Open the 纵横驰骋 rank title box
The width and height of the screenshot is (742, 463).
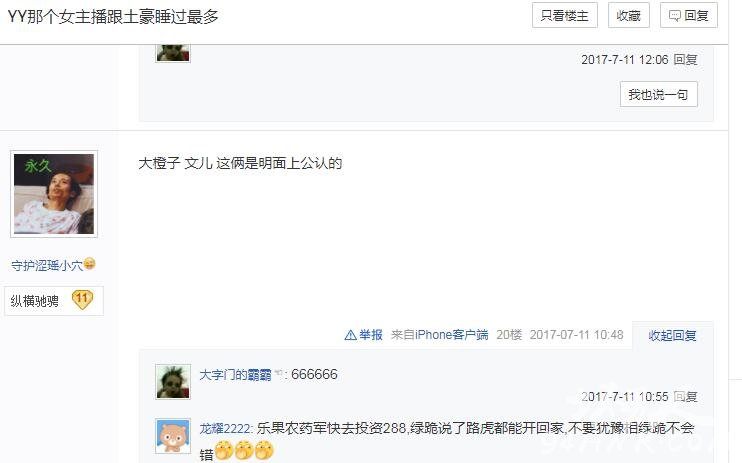click(x=54, y=301)
